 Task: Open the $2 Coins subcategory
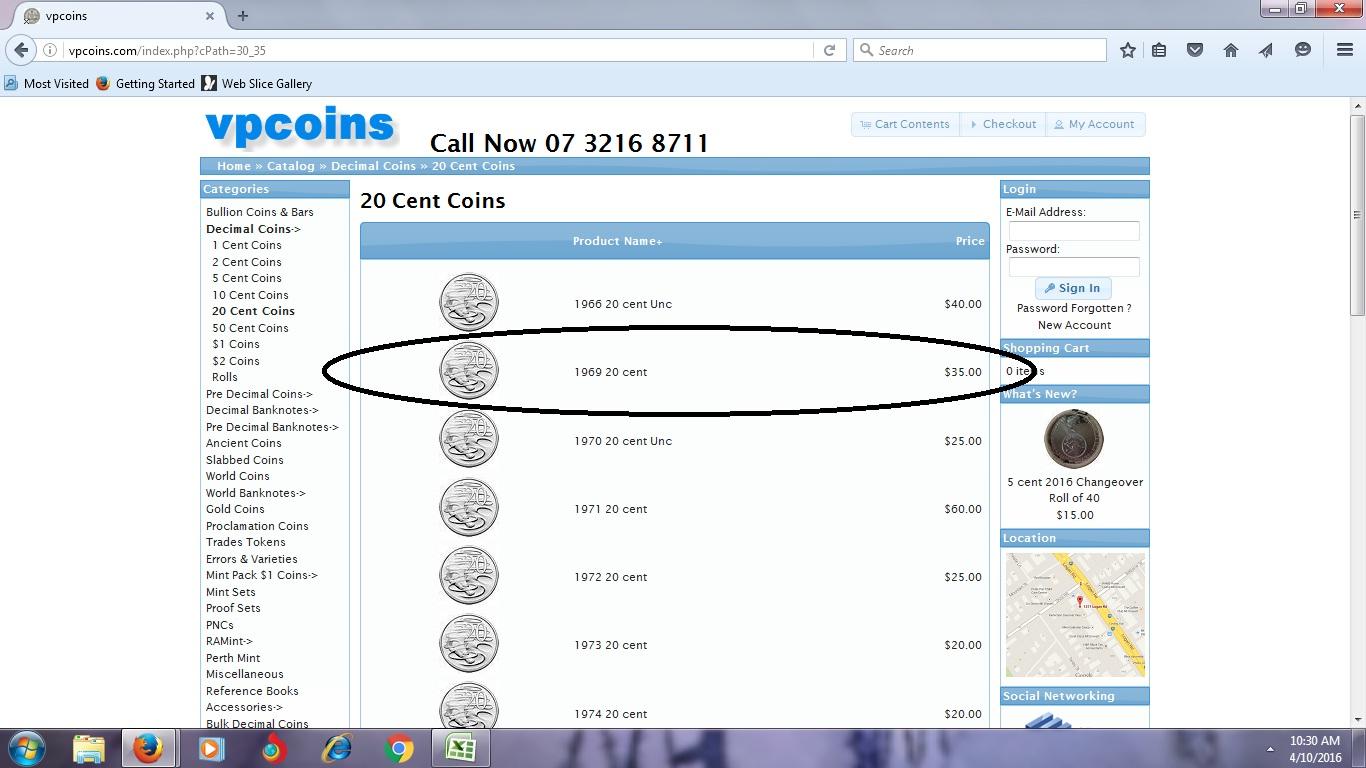tap(236, 361)
